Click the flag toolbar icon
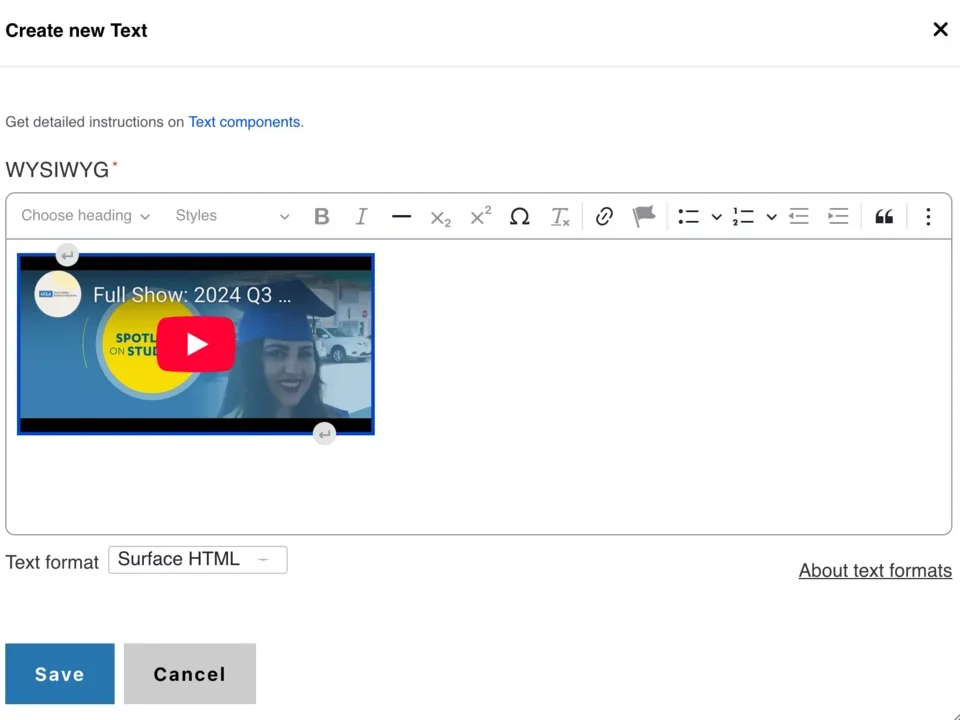The width and height of the screenshot is (960, 720). pos(643,216)
